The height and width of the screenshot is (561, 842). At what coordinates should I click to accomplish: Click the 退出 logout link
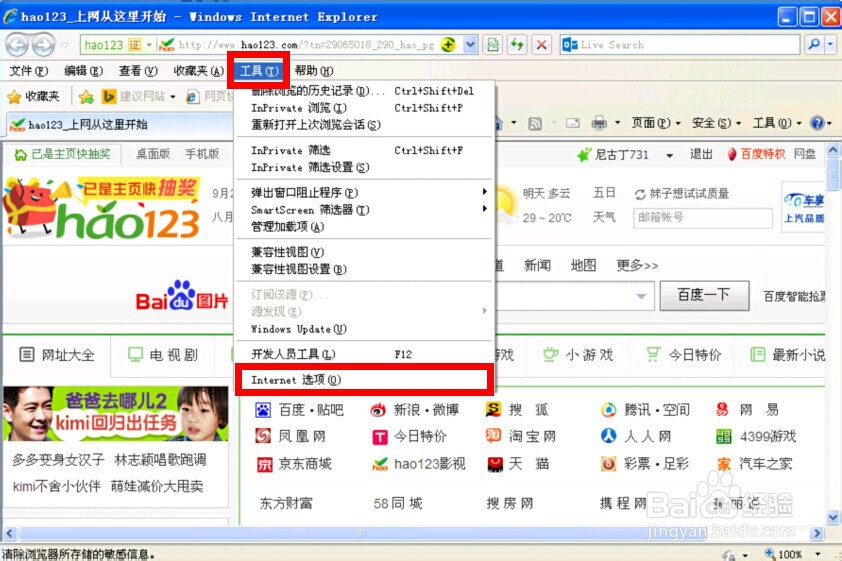[x=701, y=155]
